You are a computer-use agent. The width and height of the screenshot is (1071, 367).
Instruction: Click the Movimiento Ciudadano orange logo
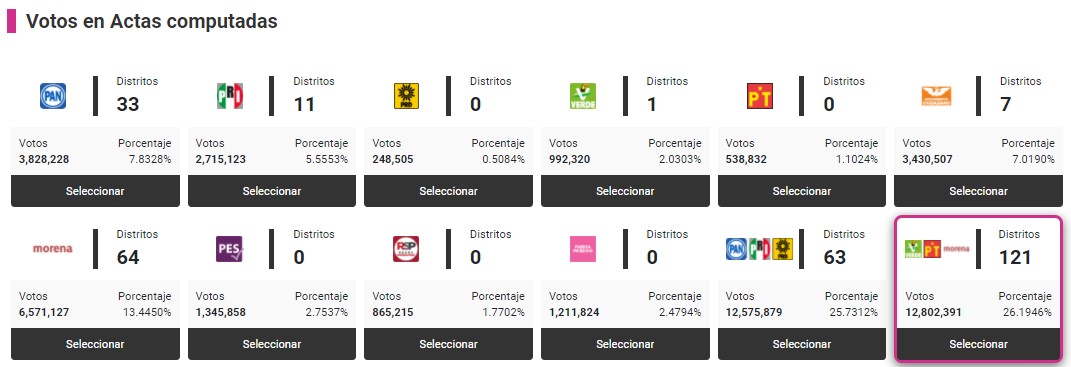pyautogui.click(x=936, y=96)
